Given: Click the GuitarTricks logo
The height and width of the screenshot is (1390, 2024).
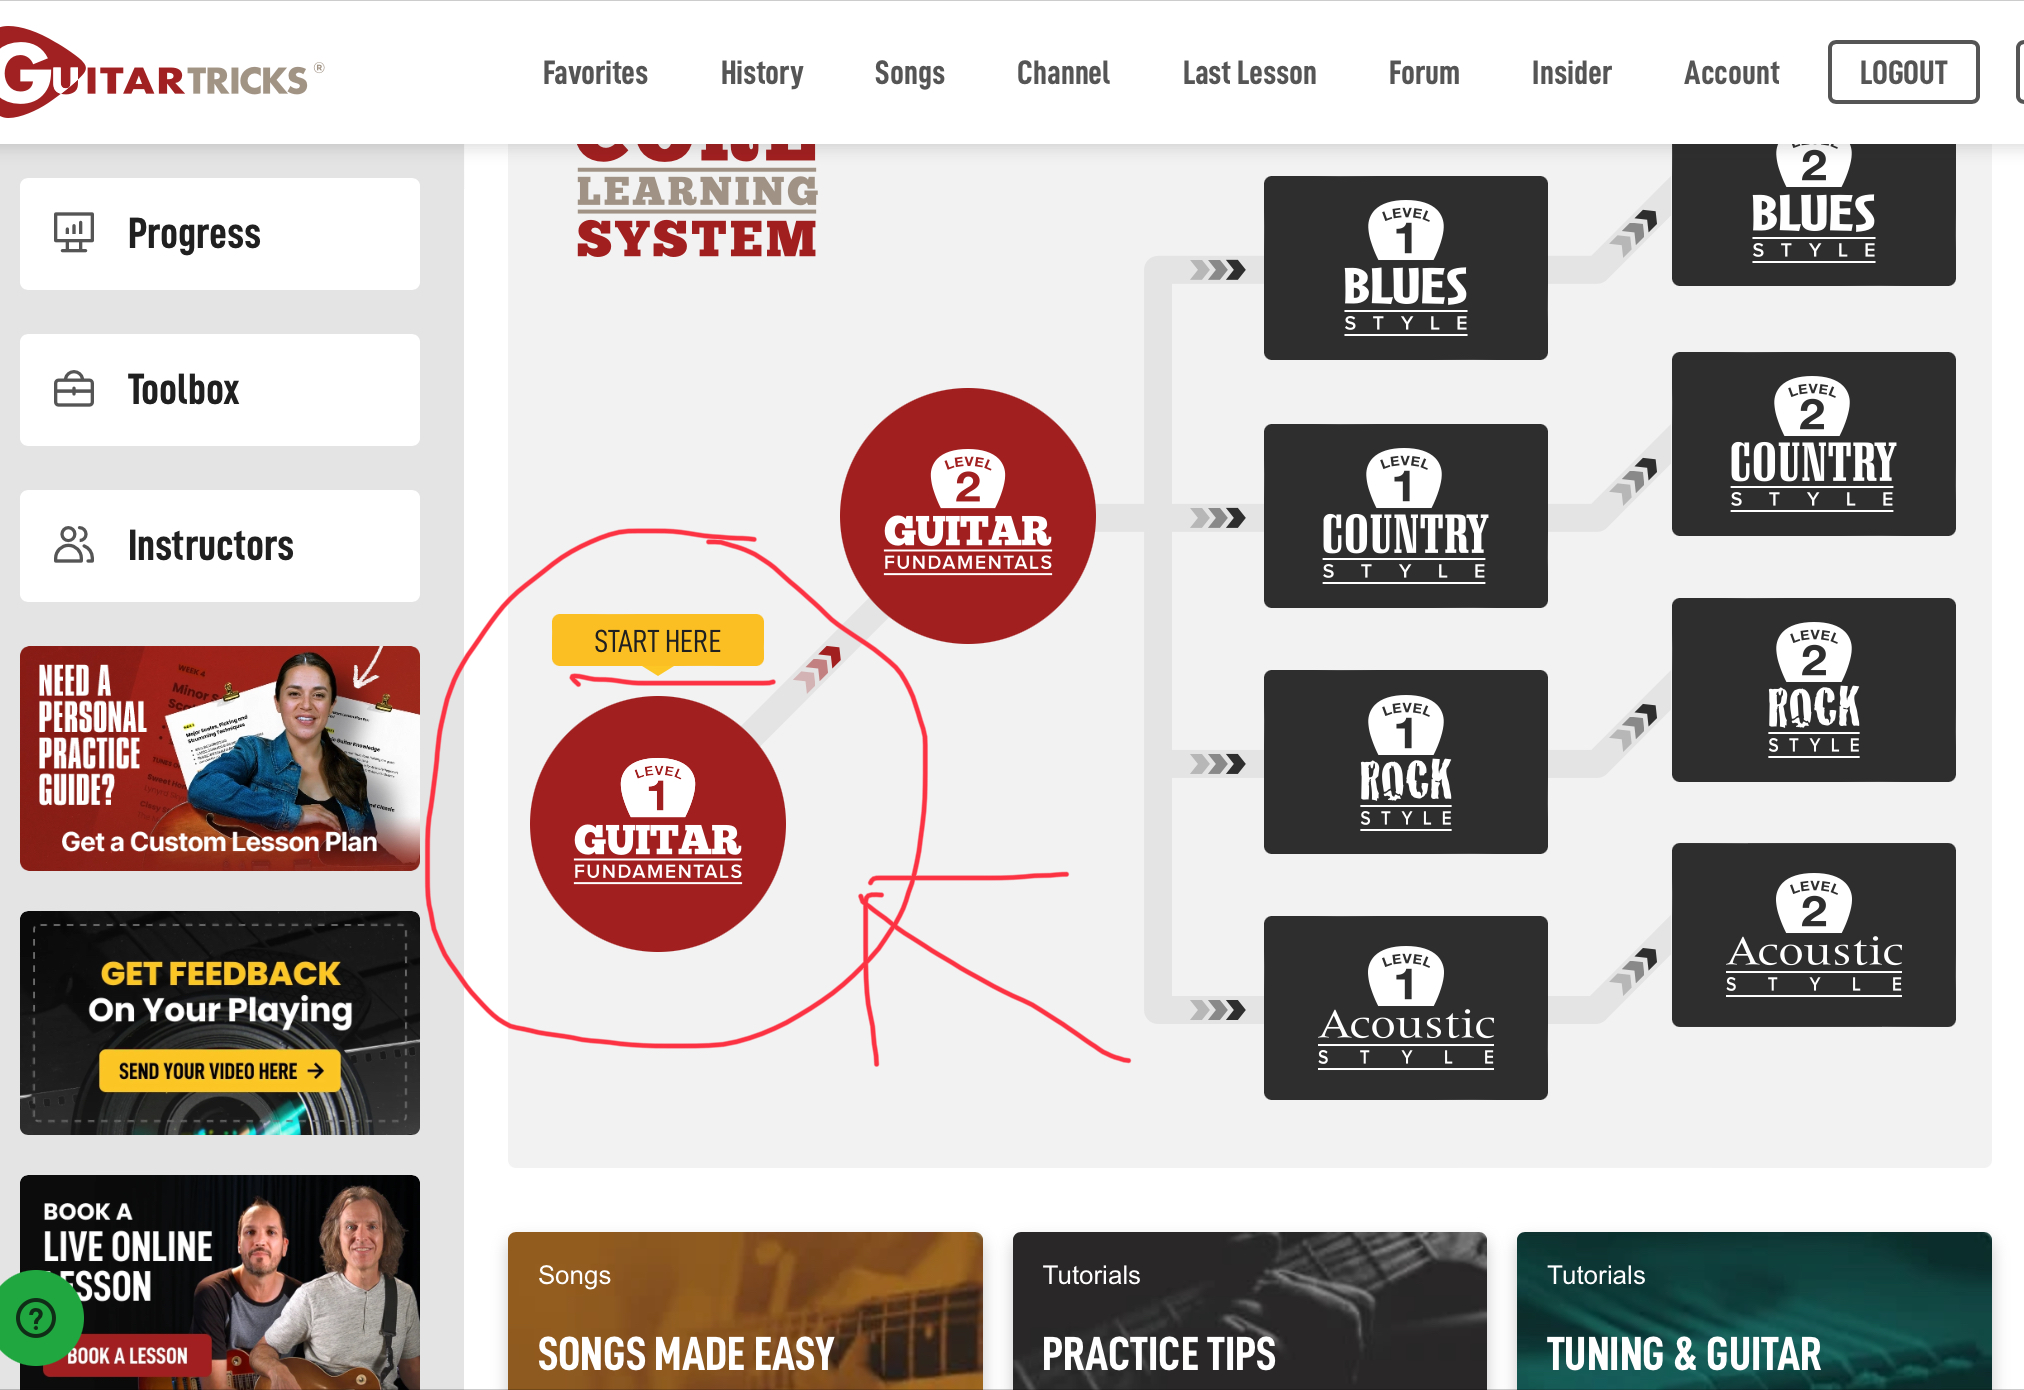Looking at the screenshot, I should (x=160, y=72).
